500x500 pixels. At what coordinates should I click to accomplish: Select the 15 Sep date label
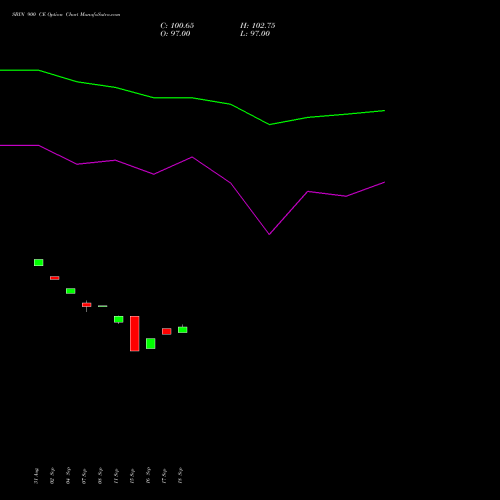[x=132, y=476]
